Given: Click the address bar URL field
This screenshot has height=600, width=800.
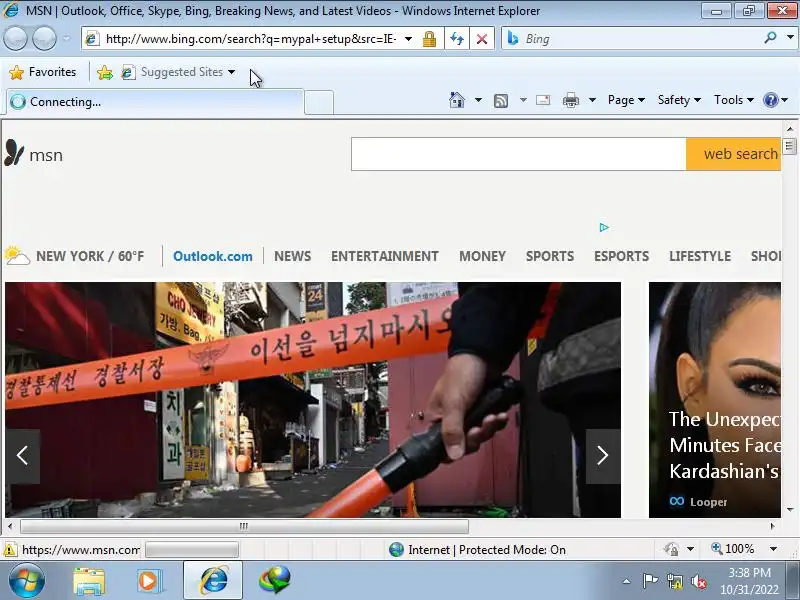Looking at the screenshot, I should [x=251, y=39].
